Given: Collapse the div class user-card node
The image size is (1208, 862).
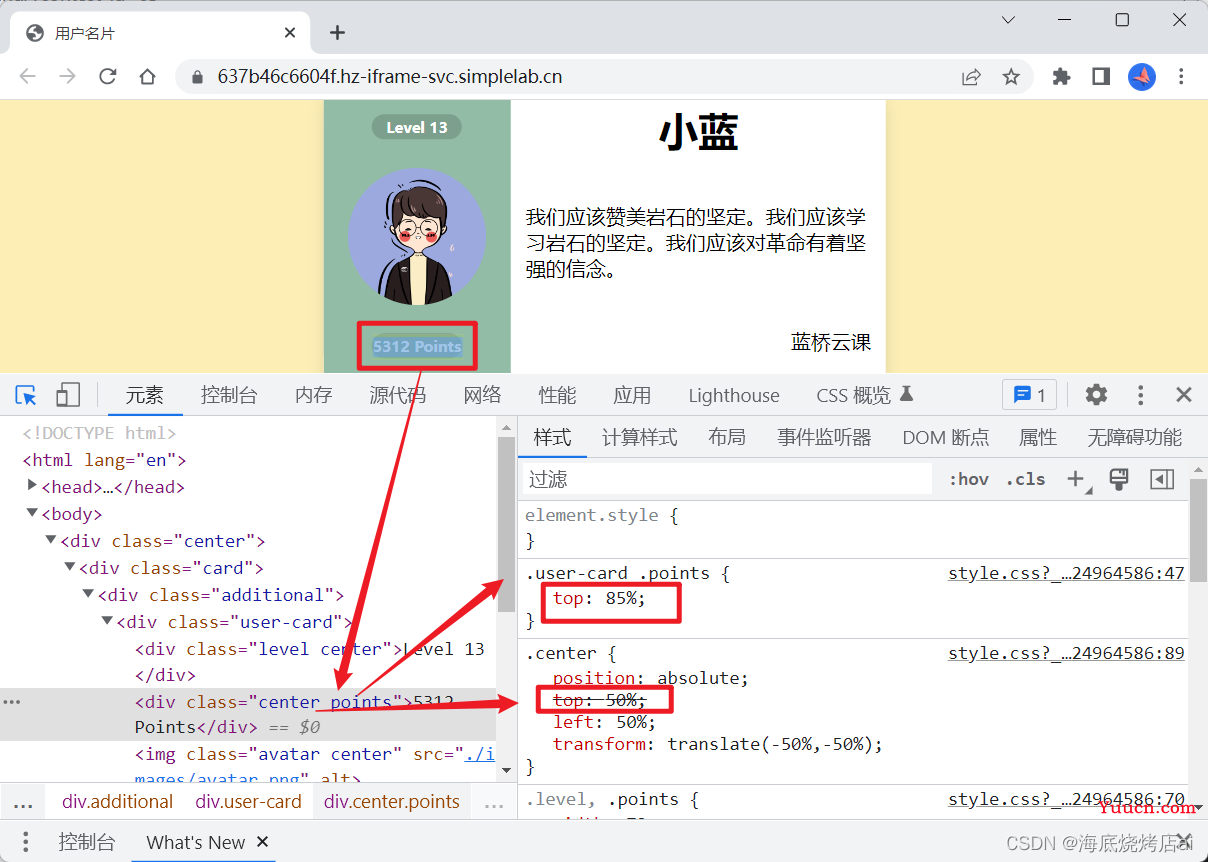Looking at the screenshot, I should coord(107,621).
